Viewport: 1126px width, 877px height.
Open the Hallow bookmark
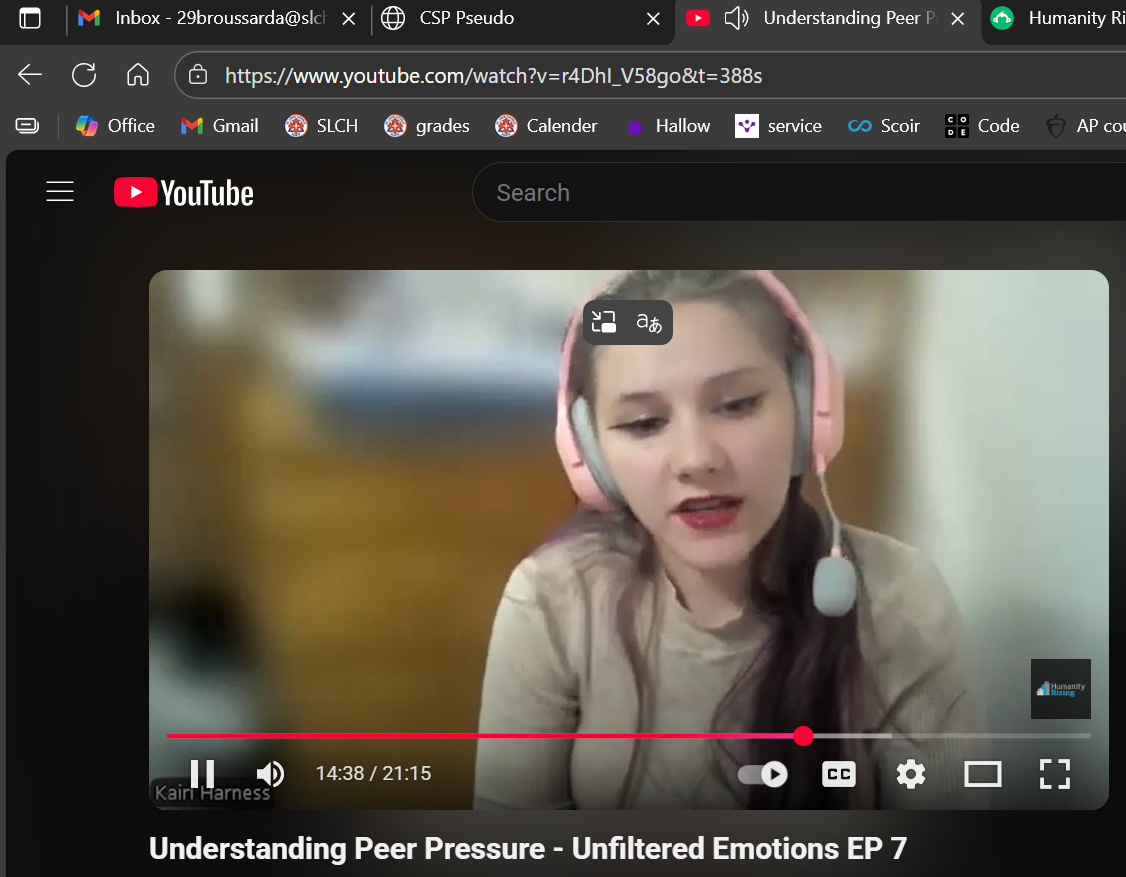tap(667, 126)
